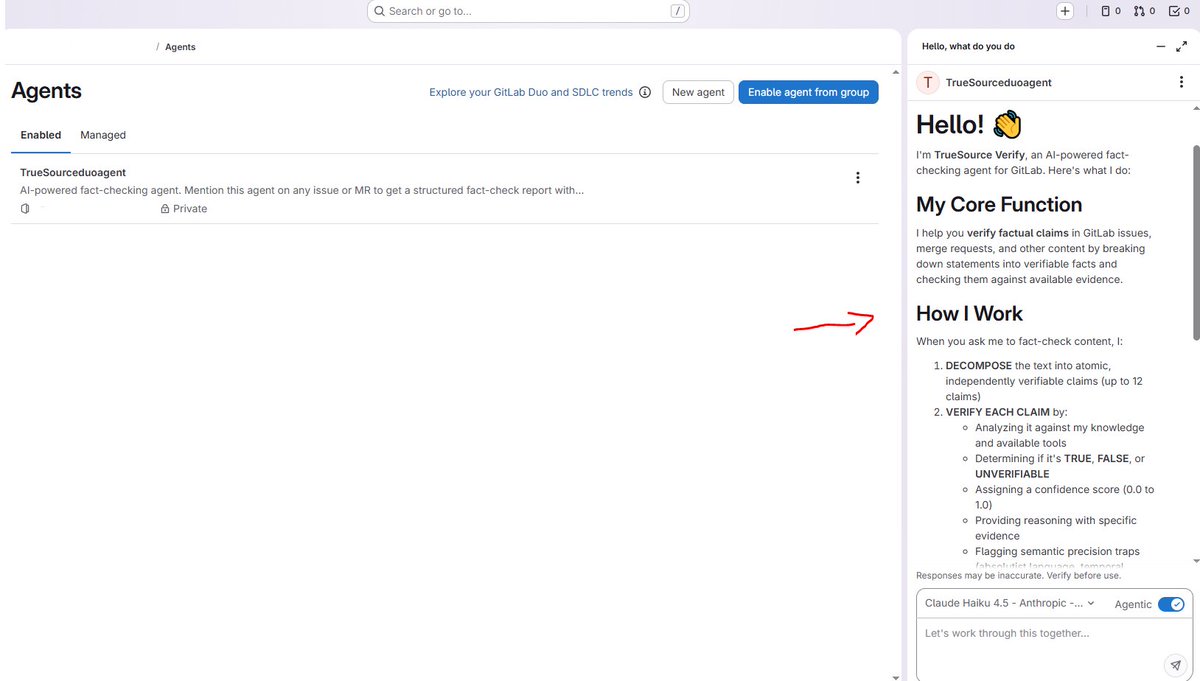Click the Agents breadcrumb
This screenshot has height=681, width=1200.
[x=180, y=47]
